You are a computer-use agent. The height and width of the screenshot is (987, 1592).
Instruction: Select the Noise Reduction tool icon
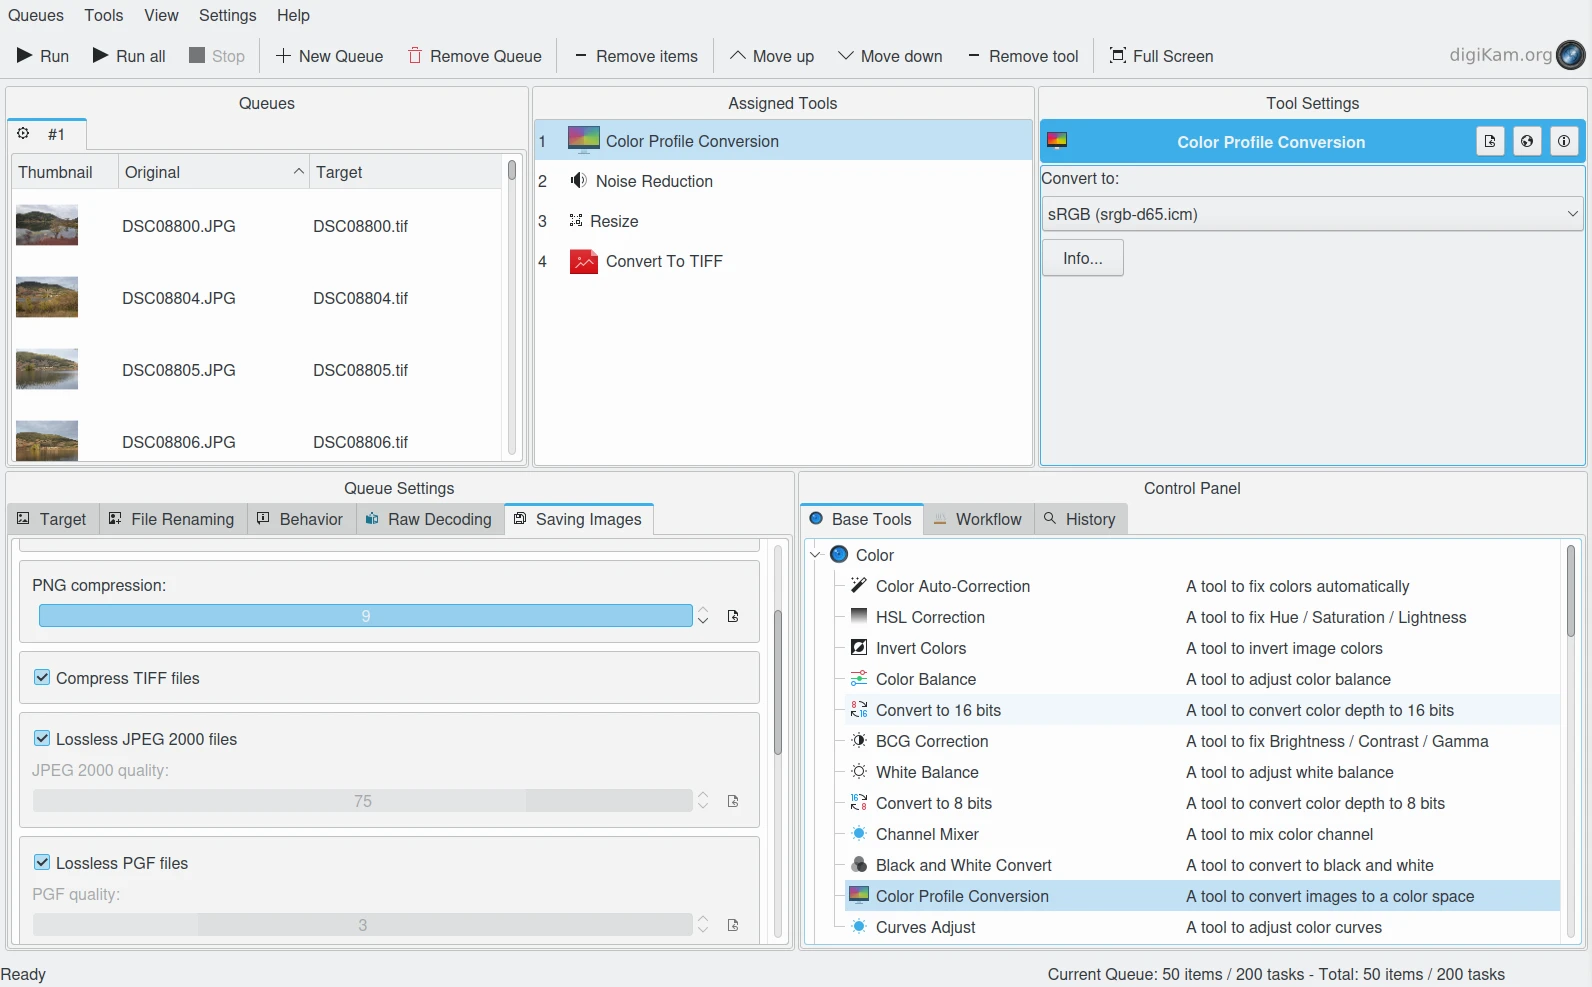(x=578, y=181)
